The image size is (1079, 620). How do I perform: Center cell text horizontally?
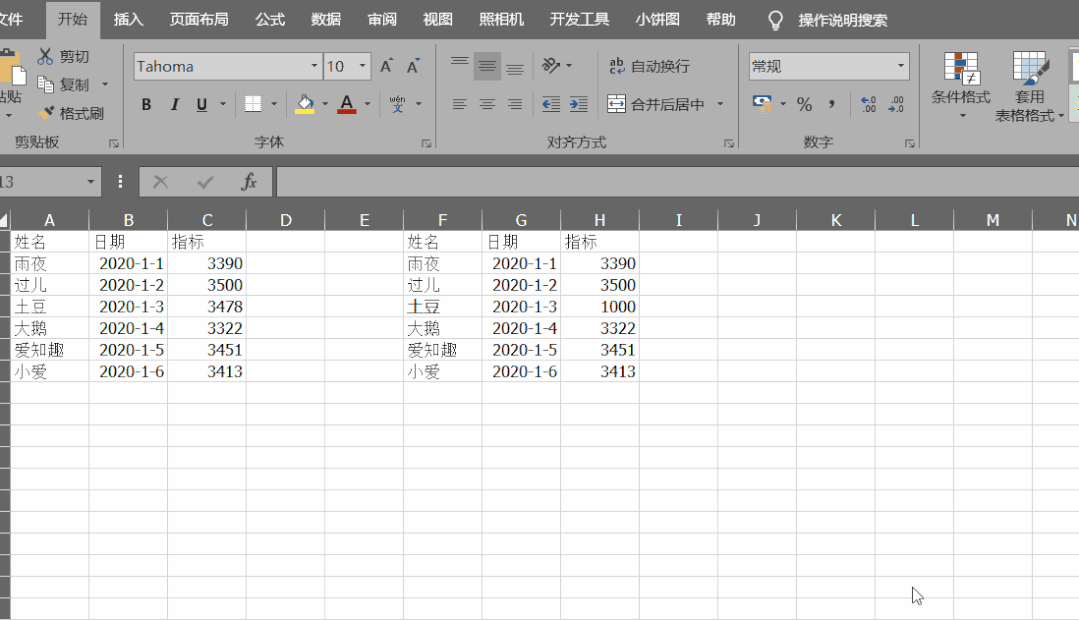point(487,104)
